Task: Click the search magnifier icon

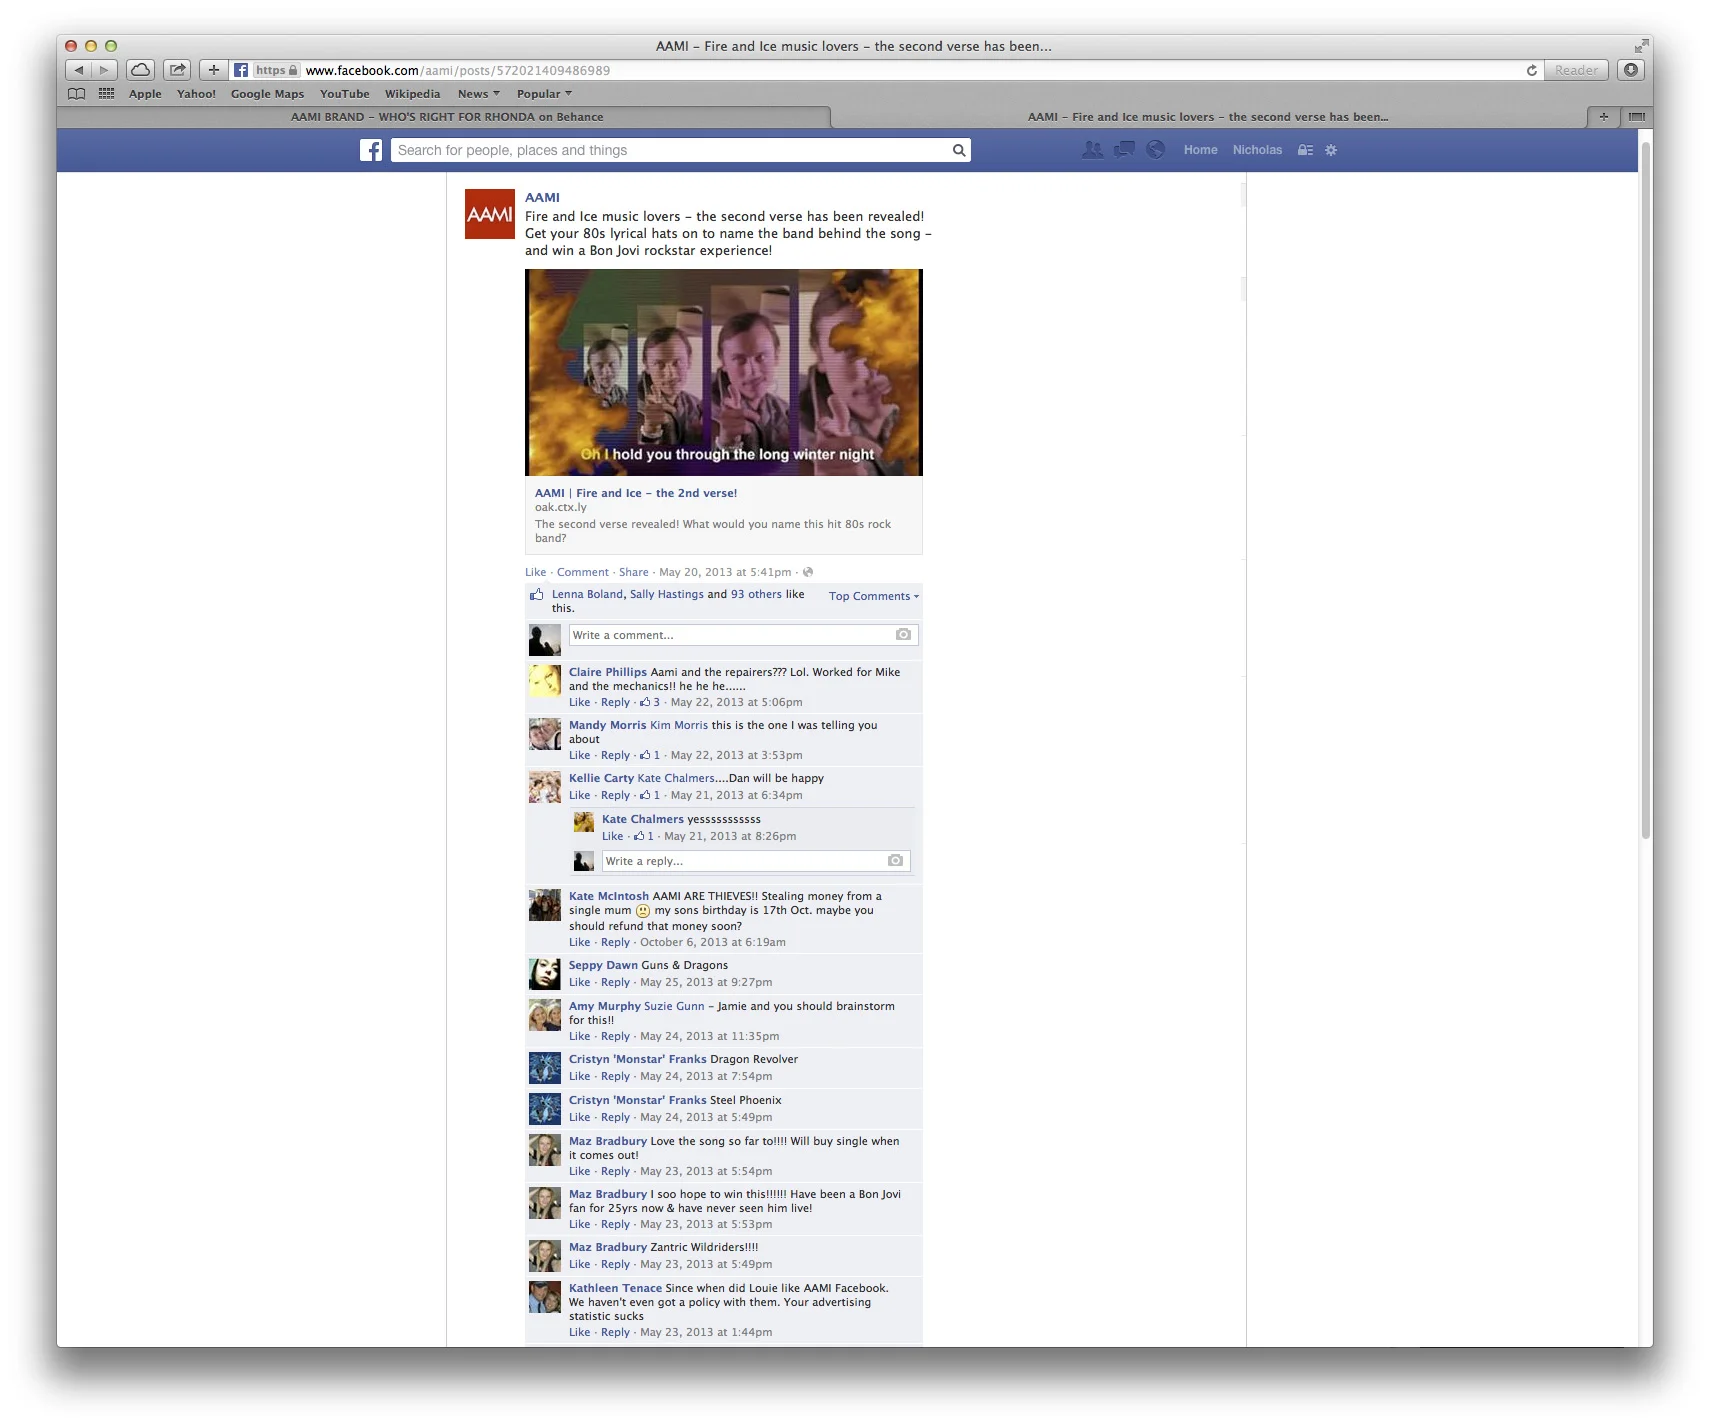Action: (959, 150)
